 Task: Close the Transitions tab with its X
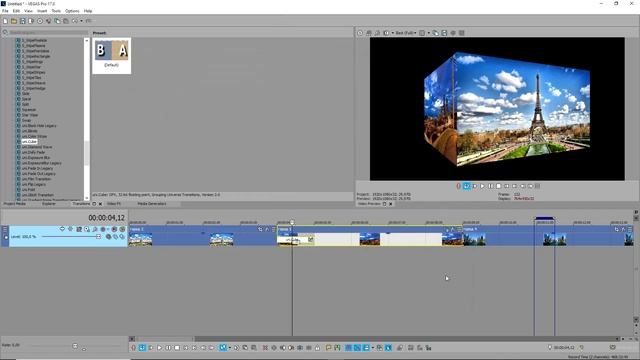point(100,204)
